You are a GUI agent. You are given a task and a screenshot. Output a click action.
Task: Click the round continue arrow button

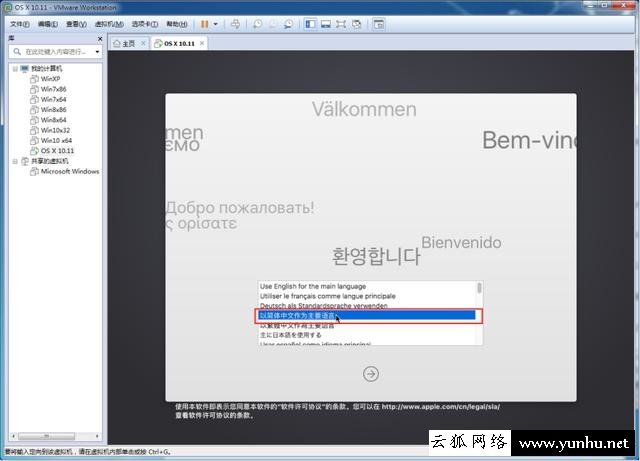(371, 374)
